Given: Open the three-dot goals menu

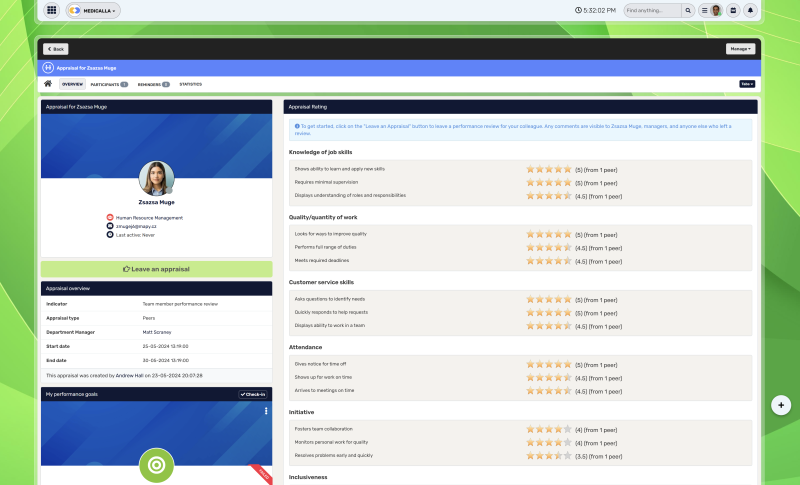Looking at the screenshot, I should click(266, 411).
